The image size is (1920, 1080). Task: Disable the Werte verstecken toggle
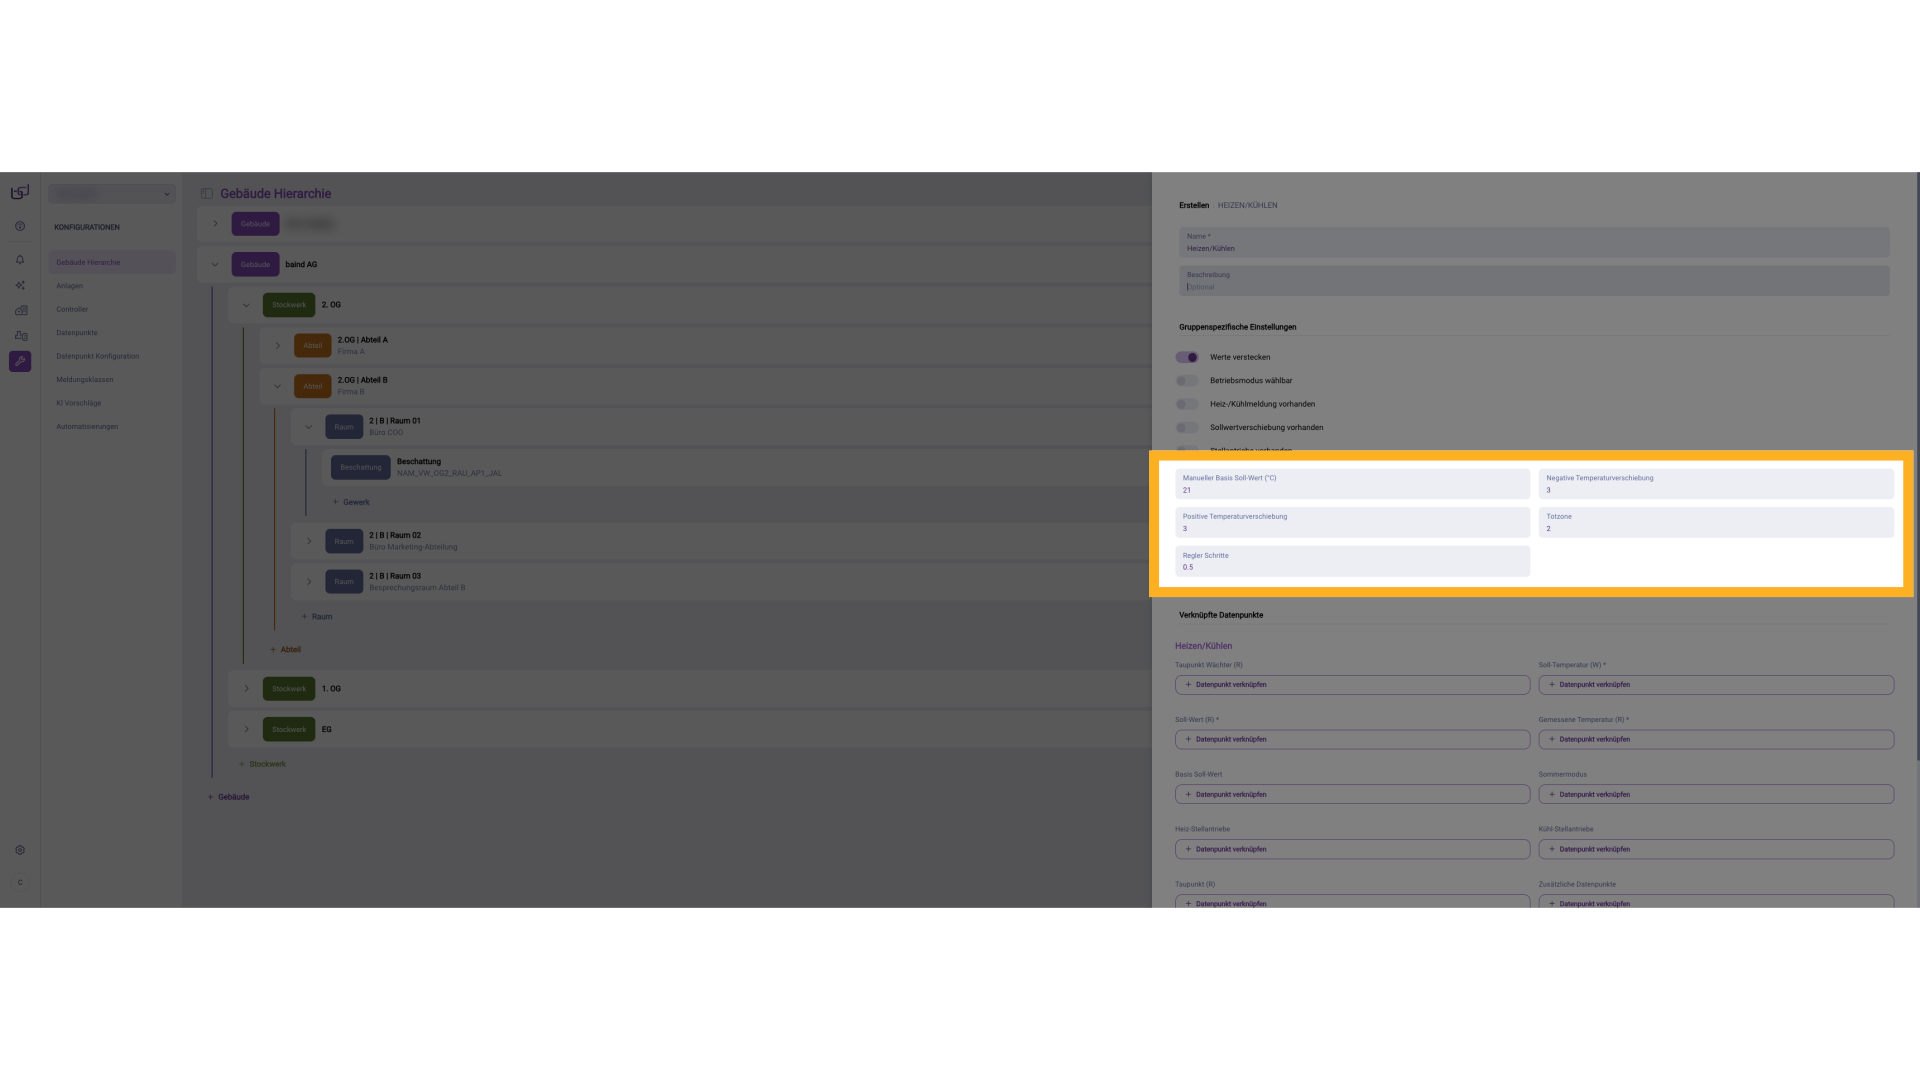pos(1187,357)
